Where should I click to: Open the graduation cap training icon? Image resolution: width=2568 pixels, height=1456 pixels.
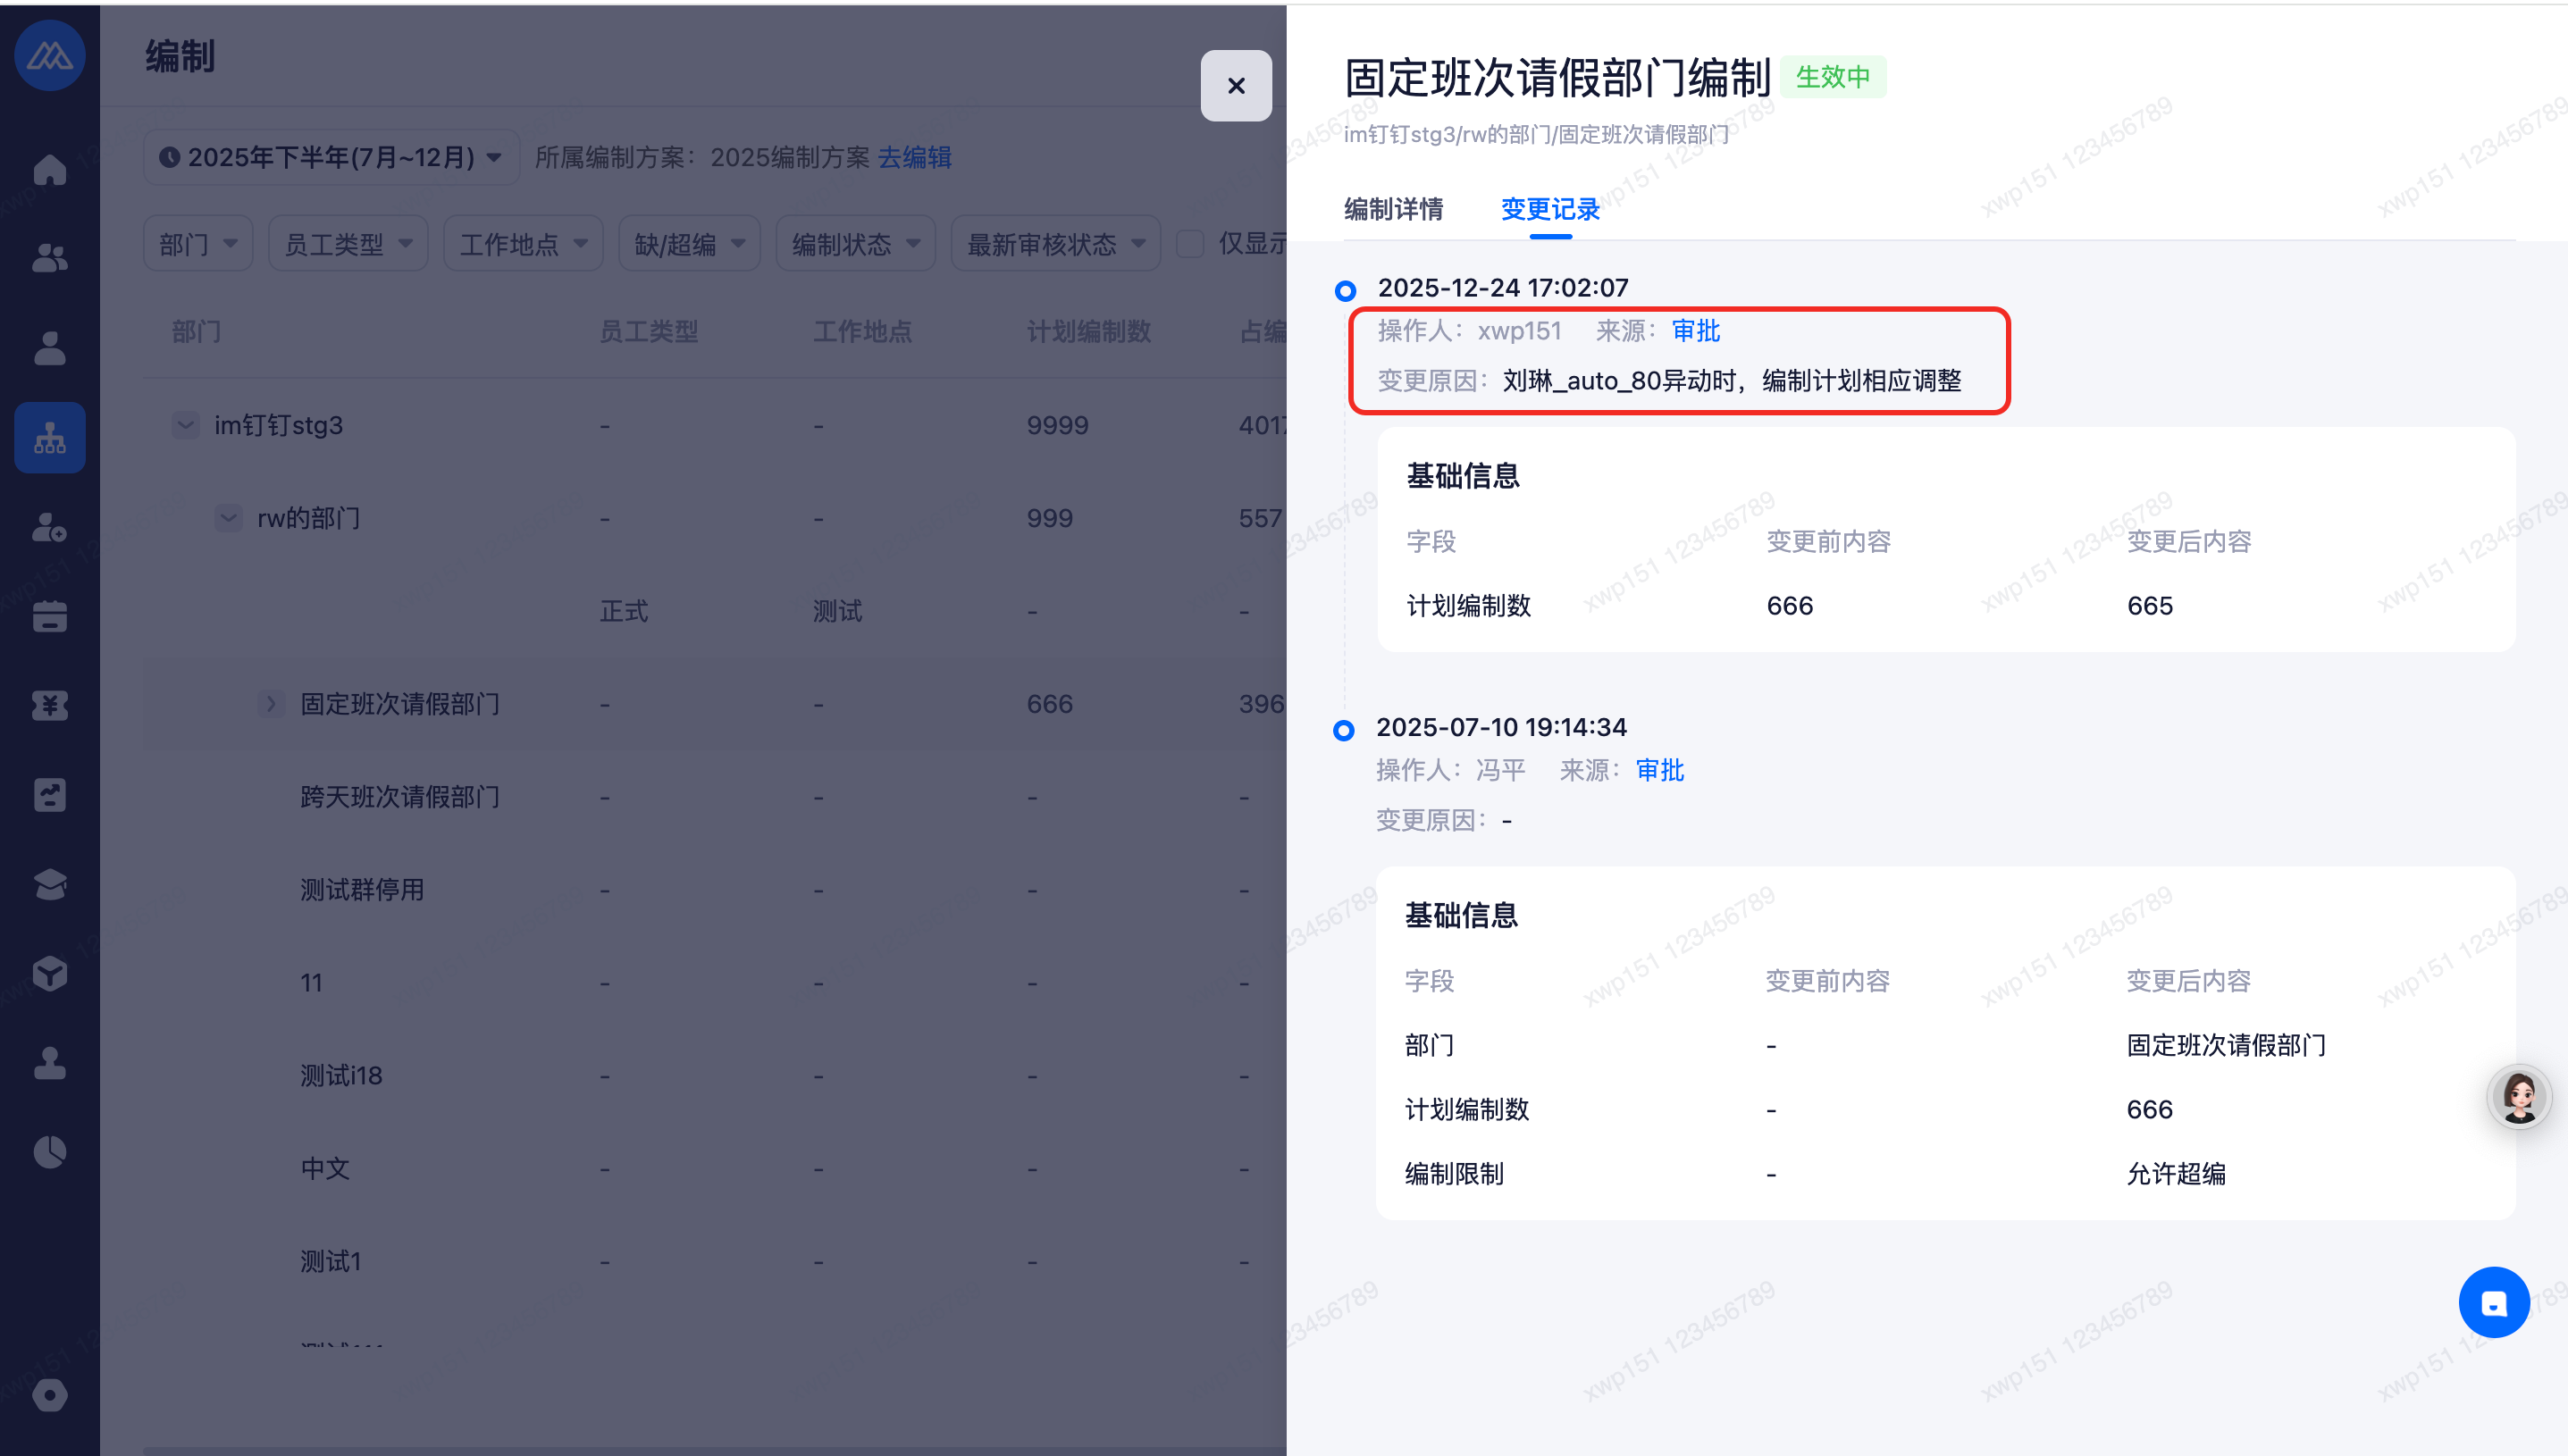[x=49, y=884]
